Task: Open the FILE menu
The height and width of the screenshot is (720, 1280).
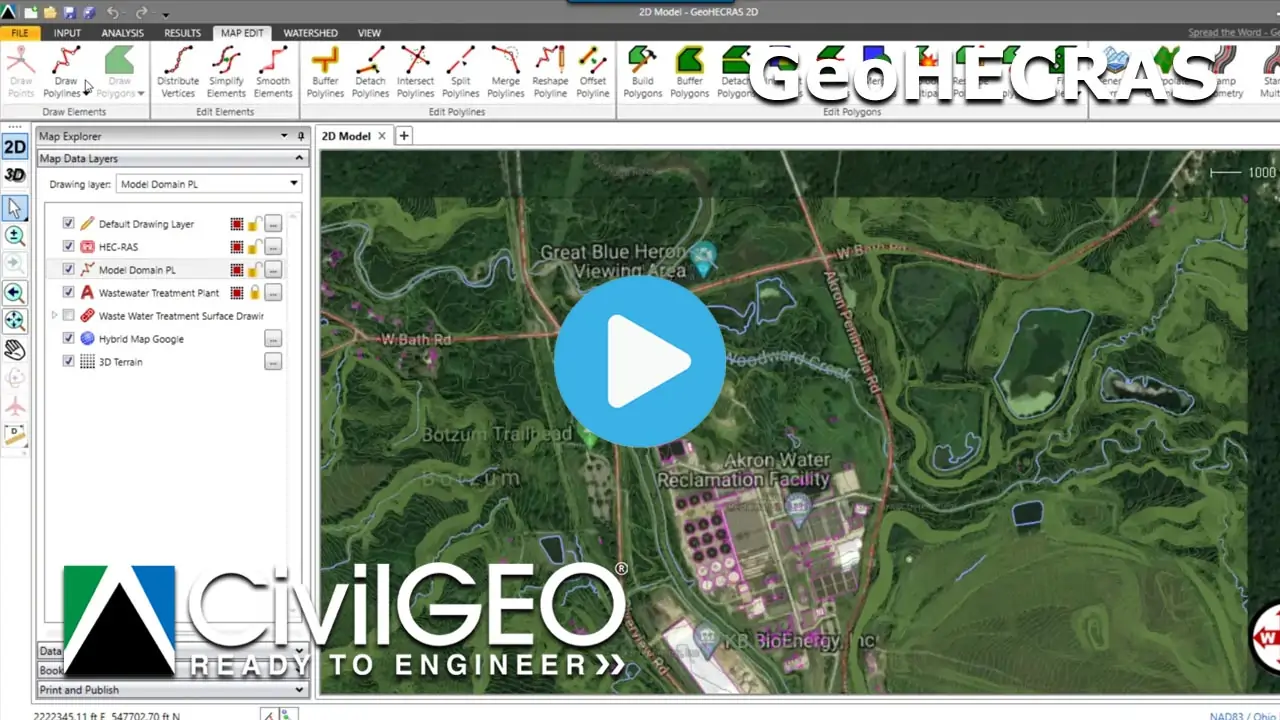Action: 19,32
